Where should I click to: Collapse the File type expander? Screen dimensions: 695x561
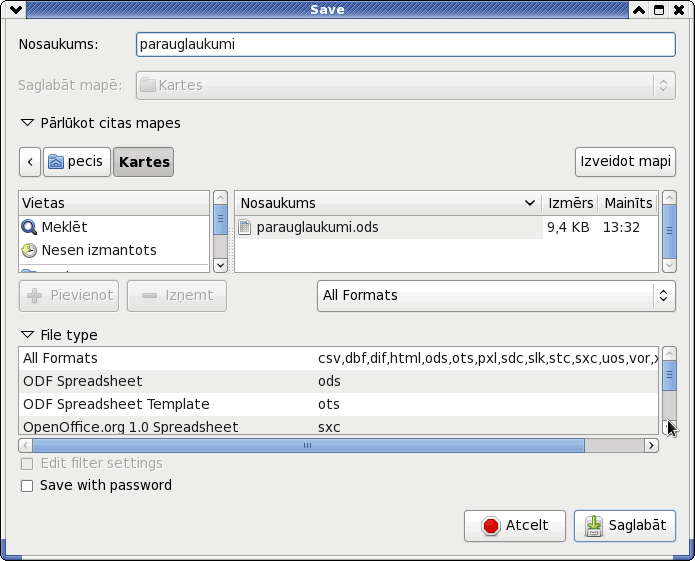click(x=27, y=335)
